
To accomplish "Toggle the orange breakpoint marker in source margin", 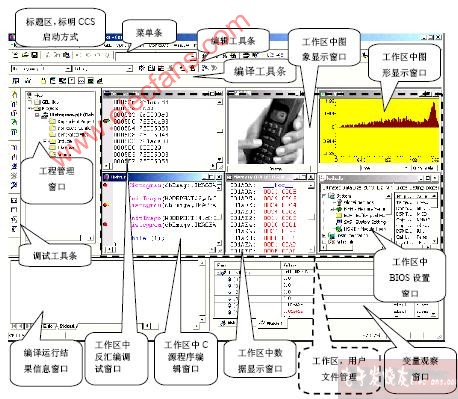I will click(105, 205).
